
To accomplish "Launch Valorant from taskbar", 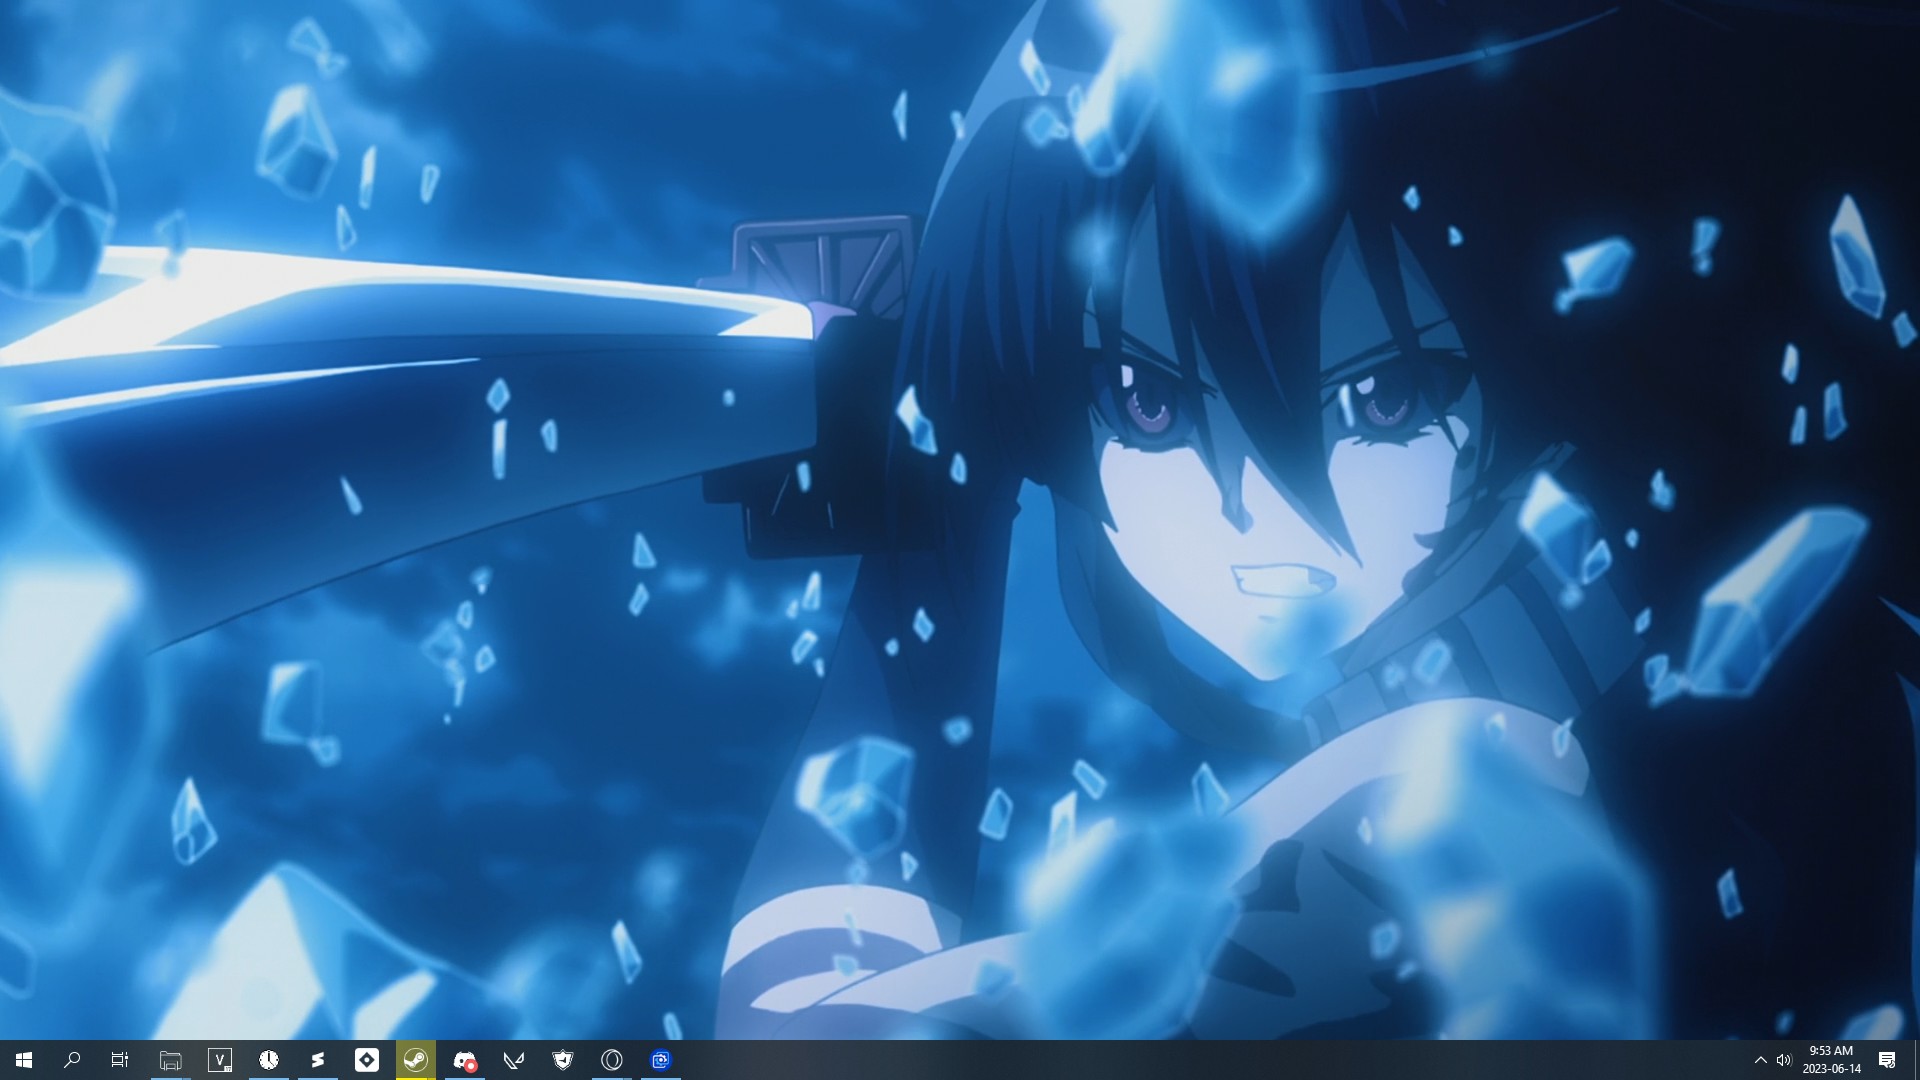I will tap(514, 1060).
